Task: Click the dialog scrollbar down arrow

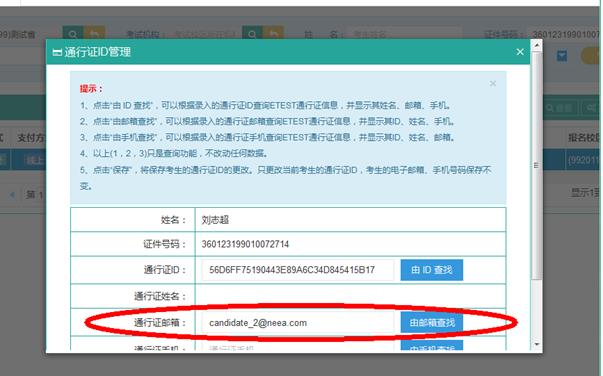Action: pos(537,344)
